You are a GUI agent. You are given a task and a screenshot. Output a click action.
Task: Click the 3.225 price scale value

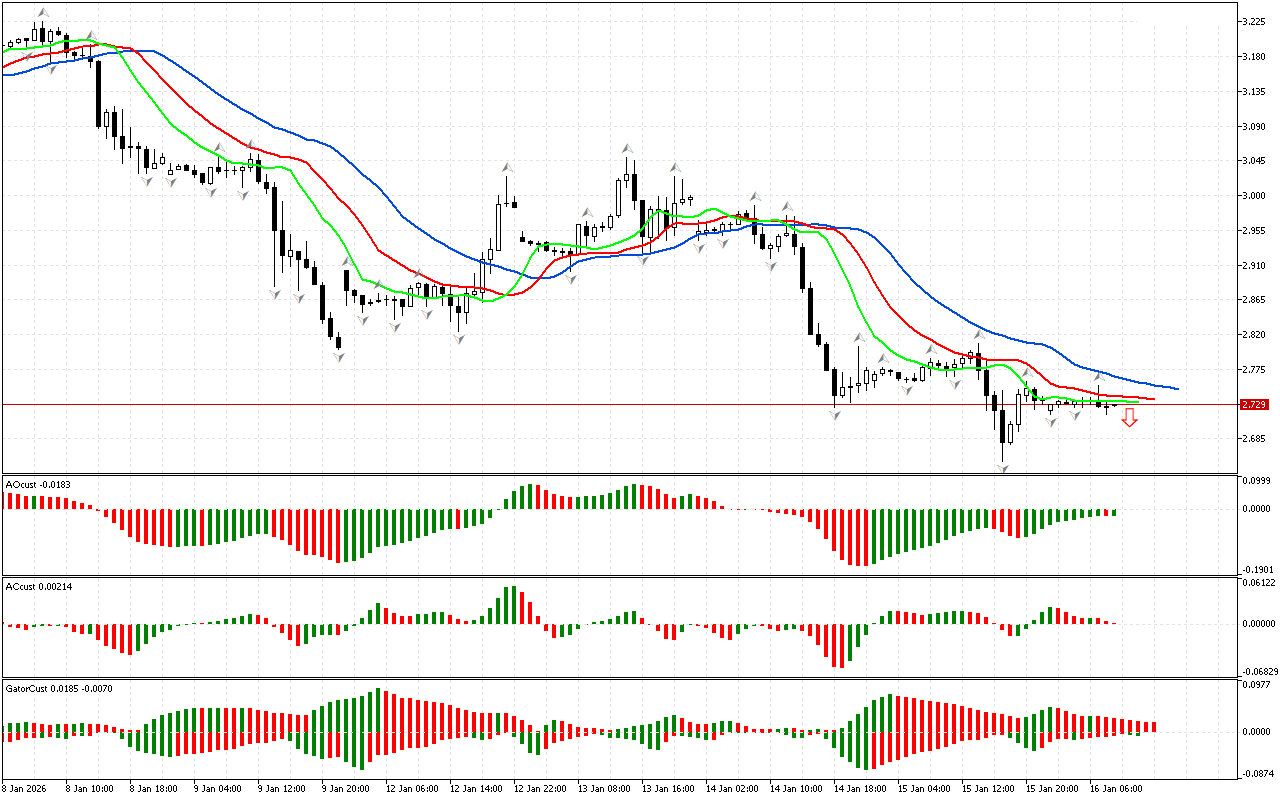click(1254, 22)
